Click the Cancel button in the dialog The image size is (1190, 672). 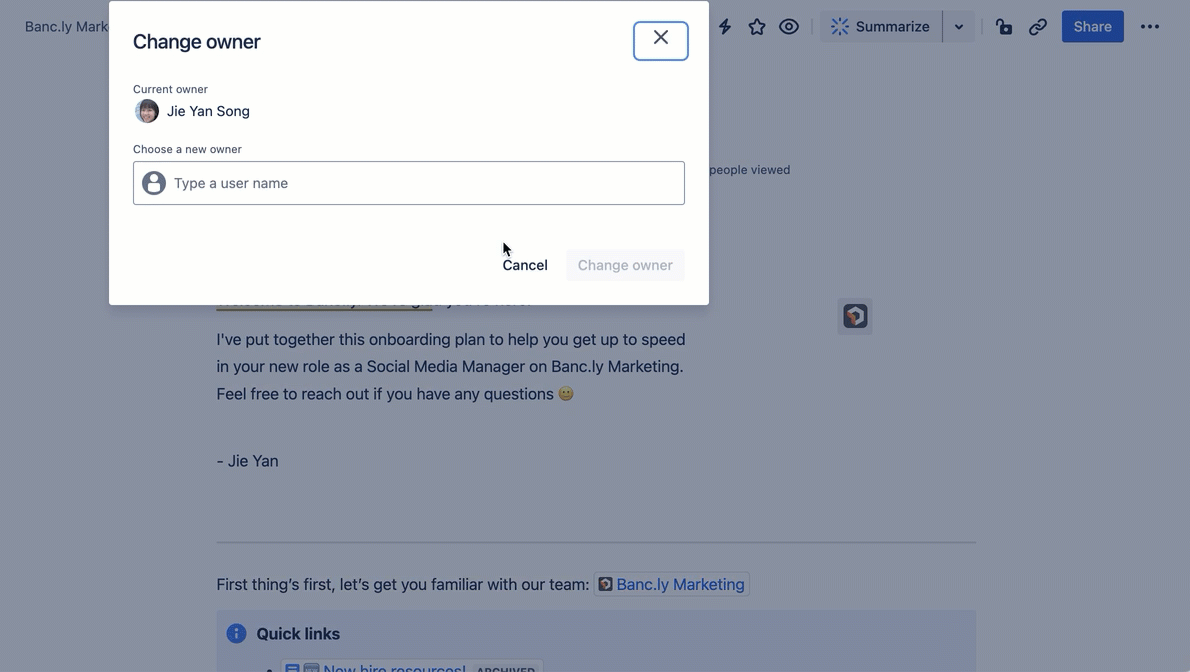click(x=525, y=265)
